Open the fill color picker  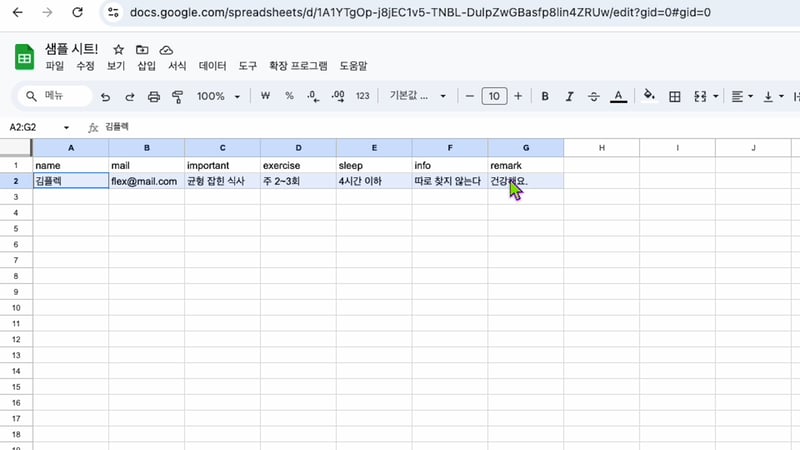click(649, 96)
